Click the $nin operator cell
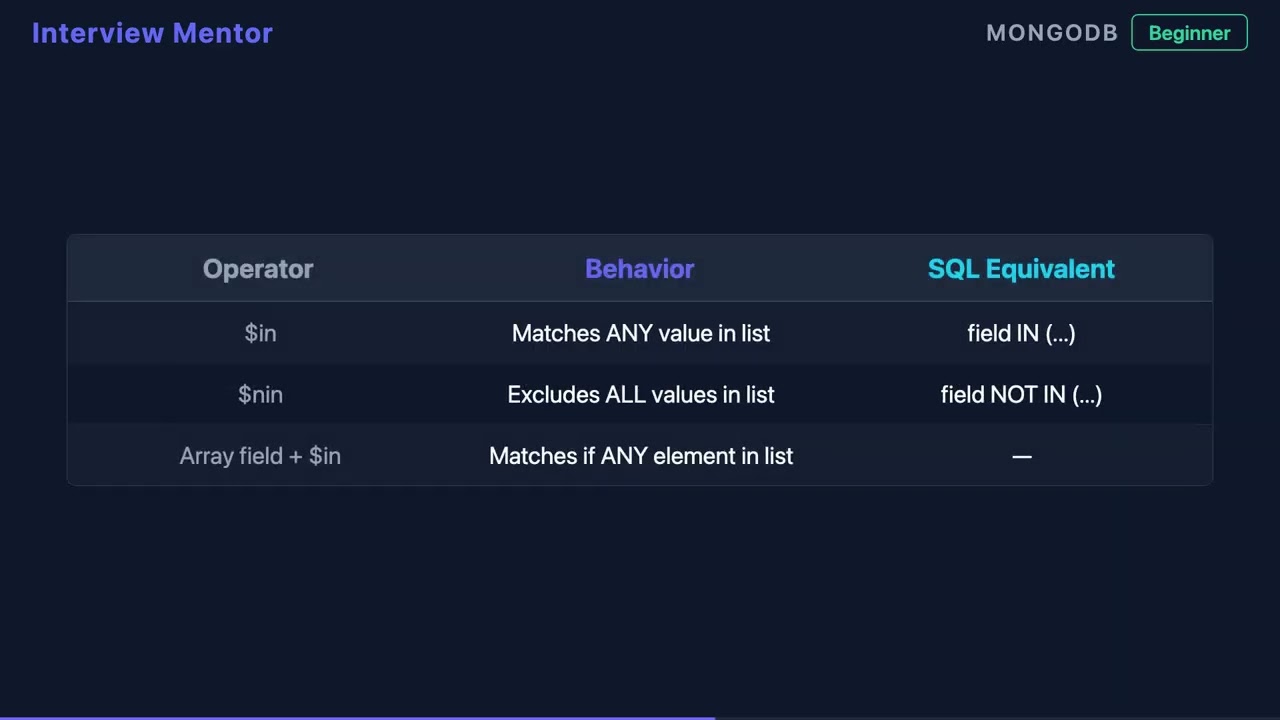1280x720 pixels. tap(260, 395)
